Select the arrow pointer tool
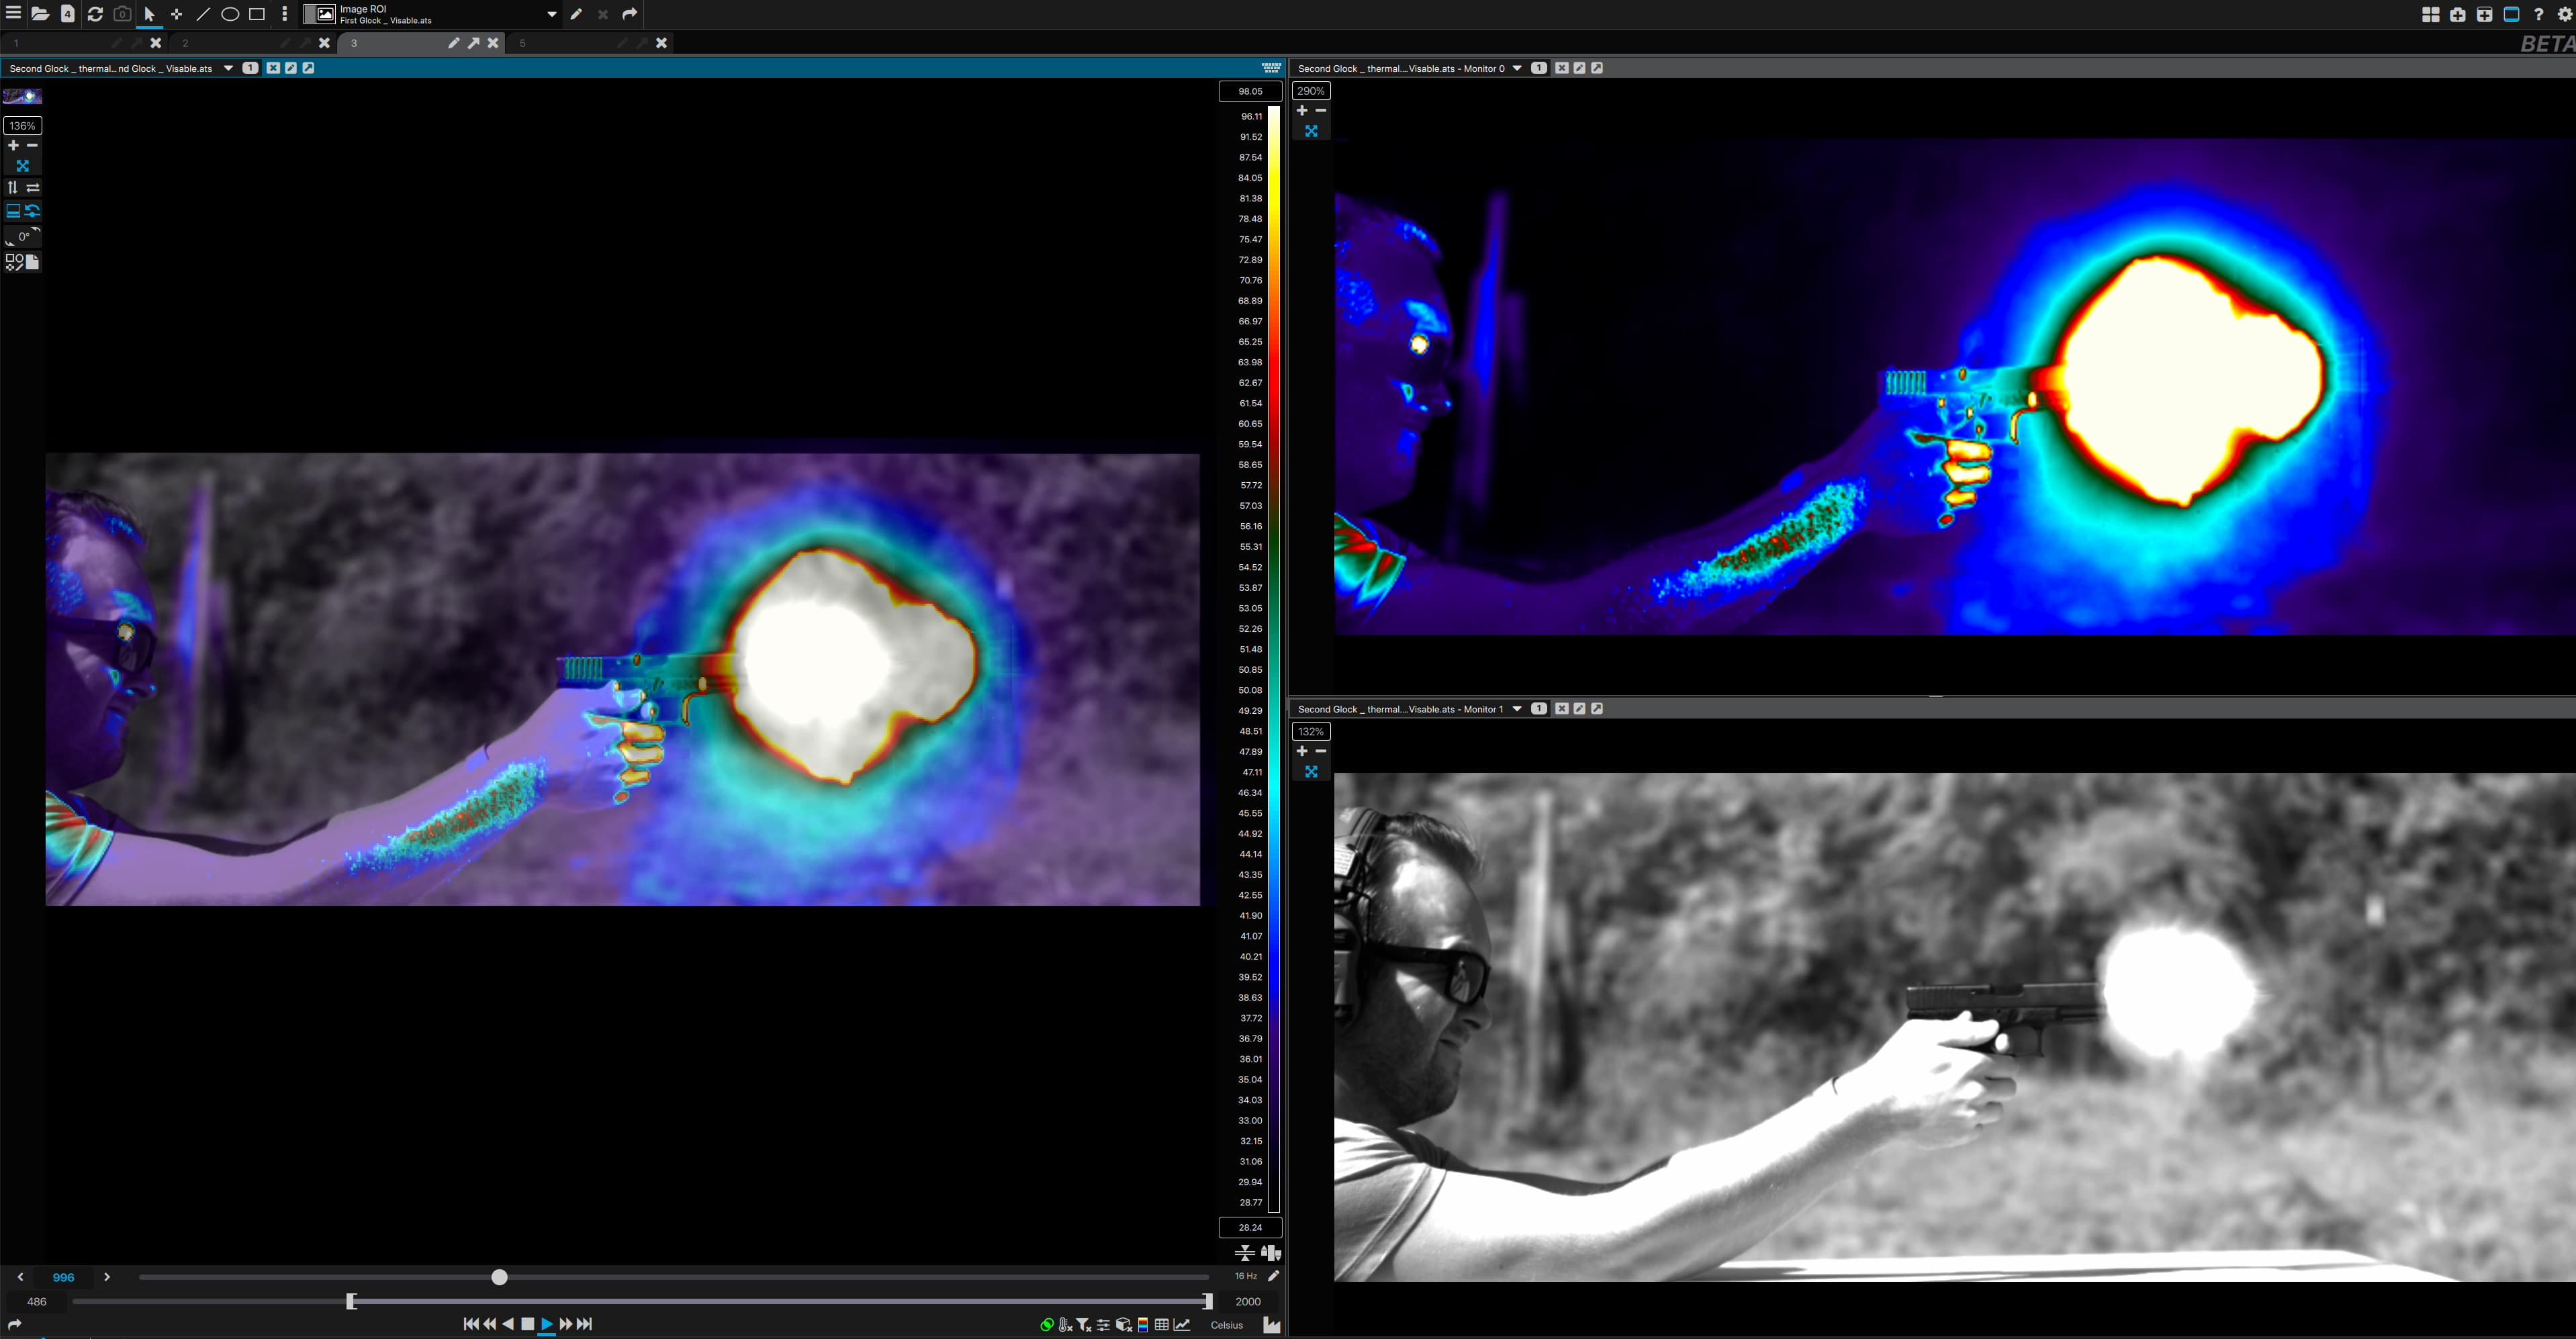The width and height of the screenshot is (2576, 1339). (x=149, y=14)
